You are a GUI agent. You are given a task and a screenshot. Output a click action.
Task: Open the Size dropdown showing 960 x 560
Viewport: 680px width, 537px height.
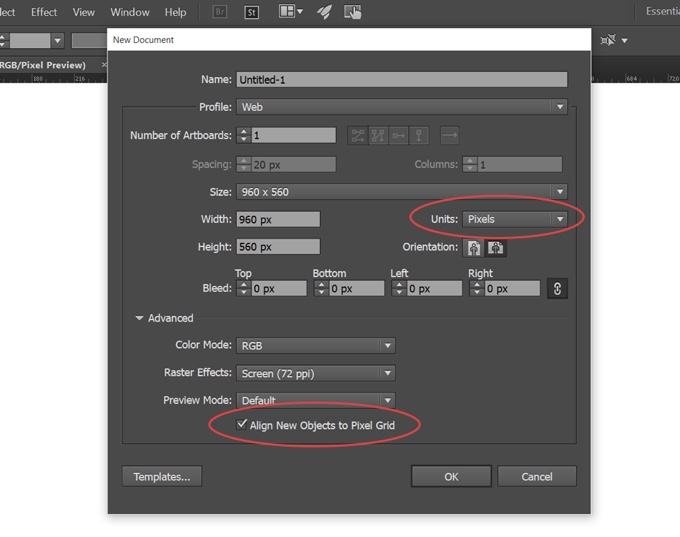click(402, 192)
